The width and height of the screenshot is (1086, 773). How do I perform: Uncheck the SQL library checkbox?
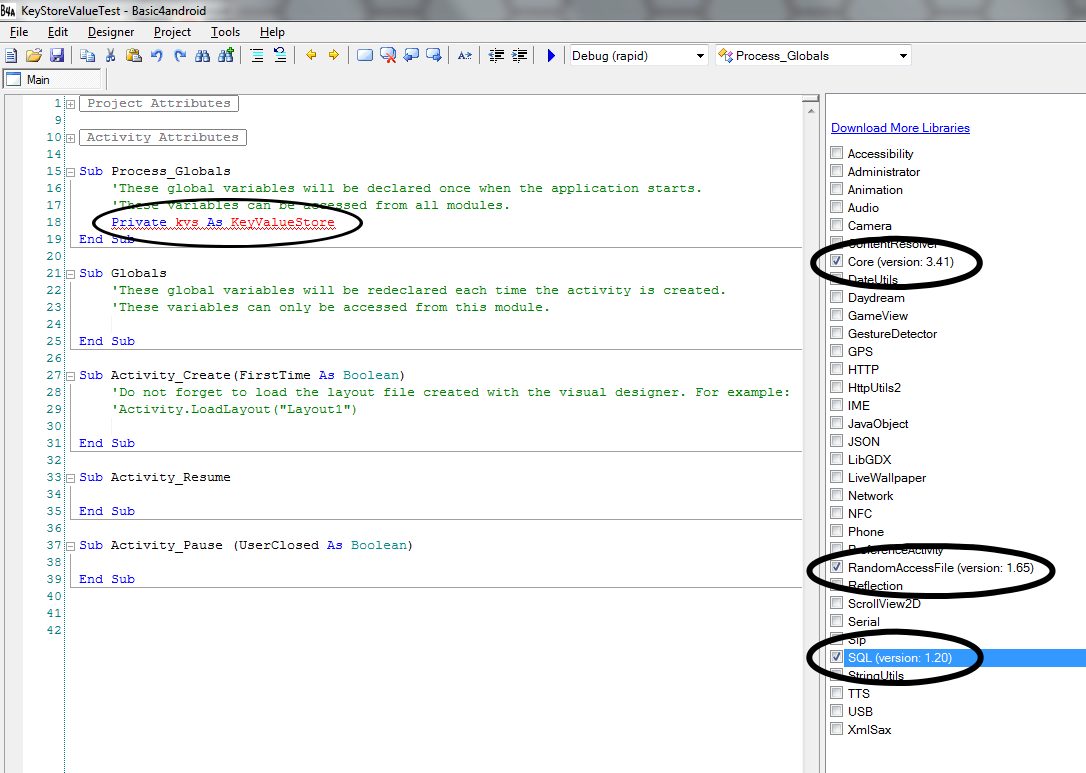click(836, 657)
